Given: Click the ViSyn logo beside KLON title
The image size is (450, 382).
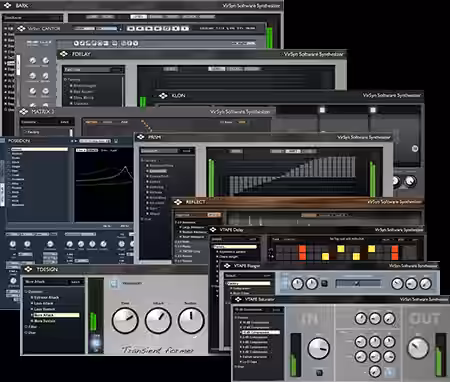Looking at the screenshot, I should pyautogui.click(x=163, y=96).
